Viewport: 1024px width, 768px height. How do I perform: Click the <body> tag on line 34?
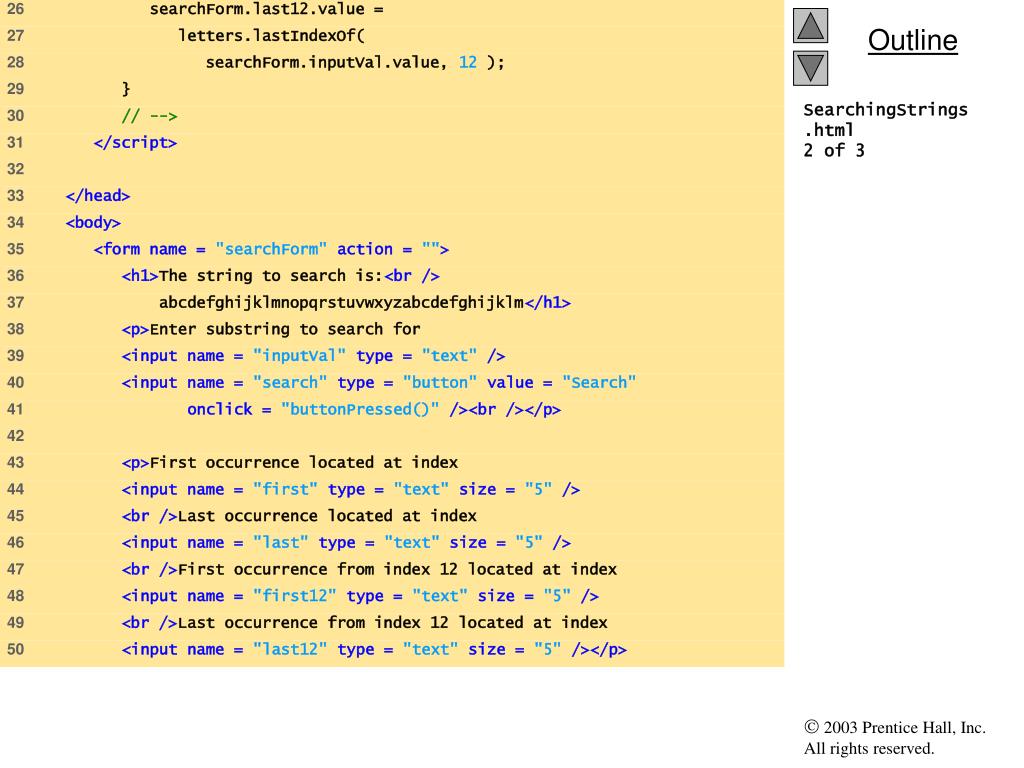coord(93,222)
